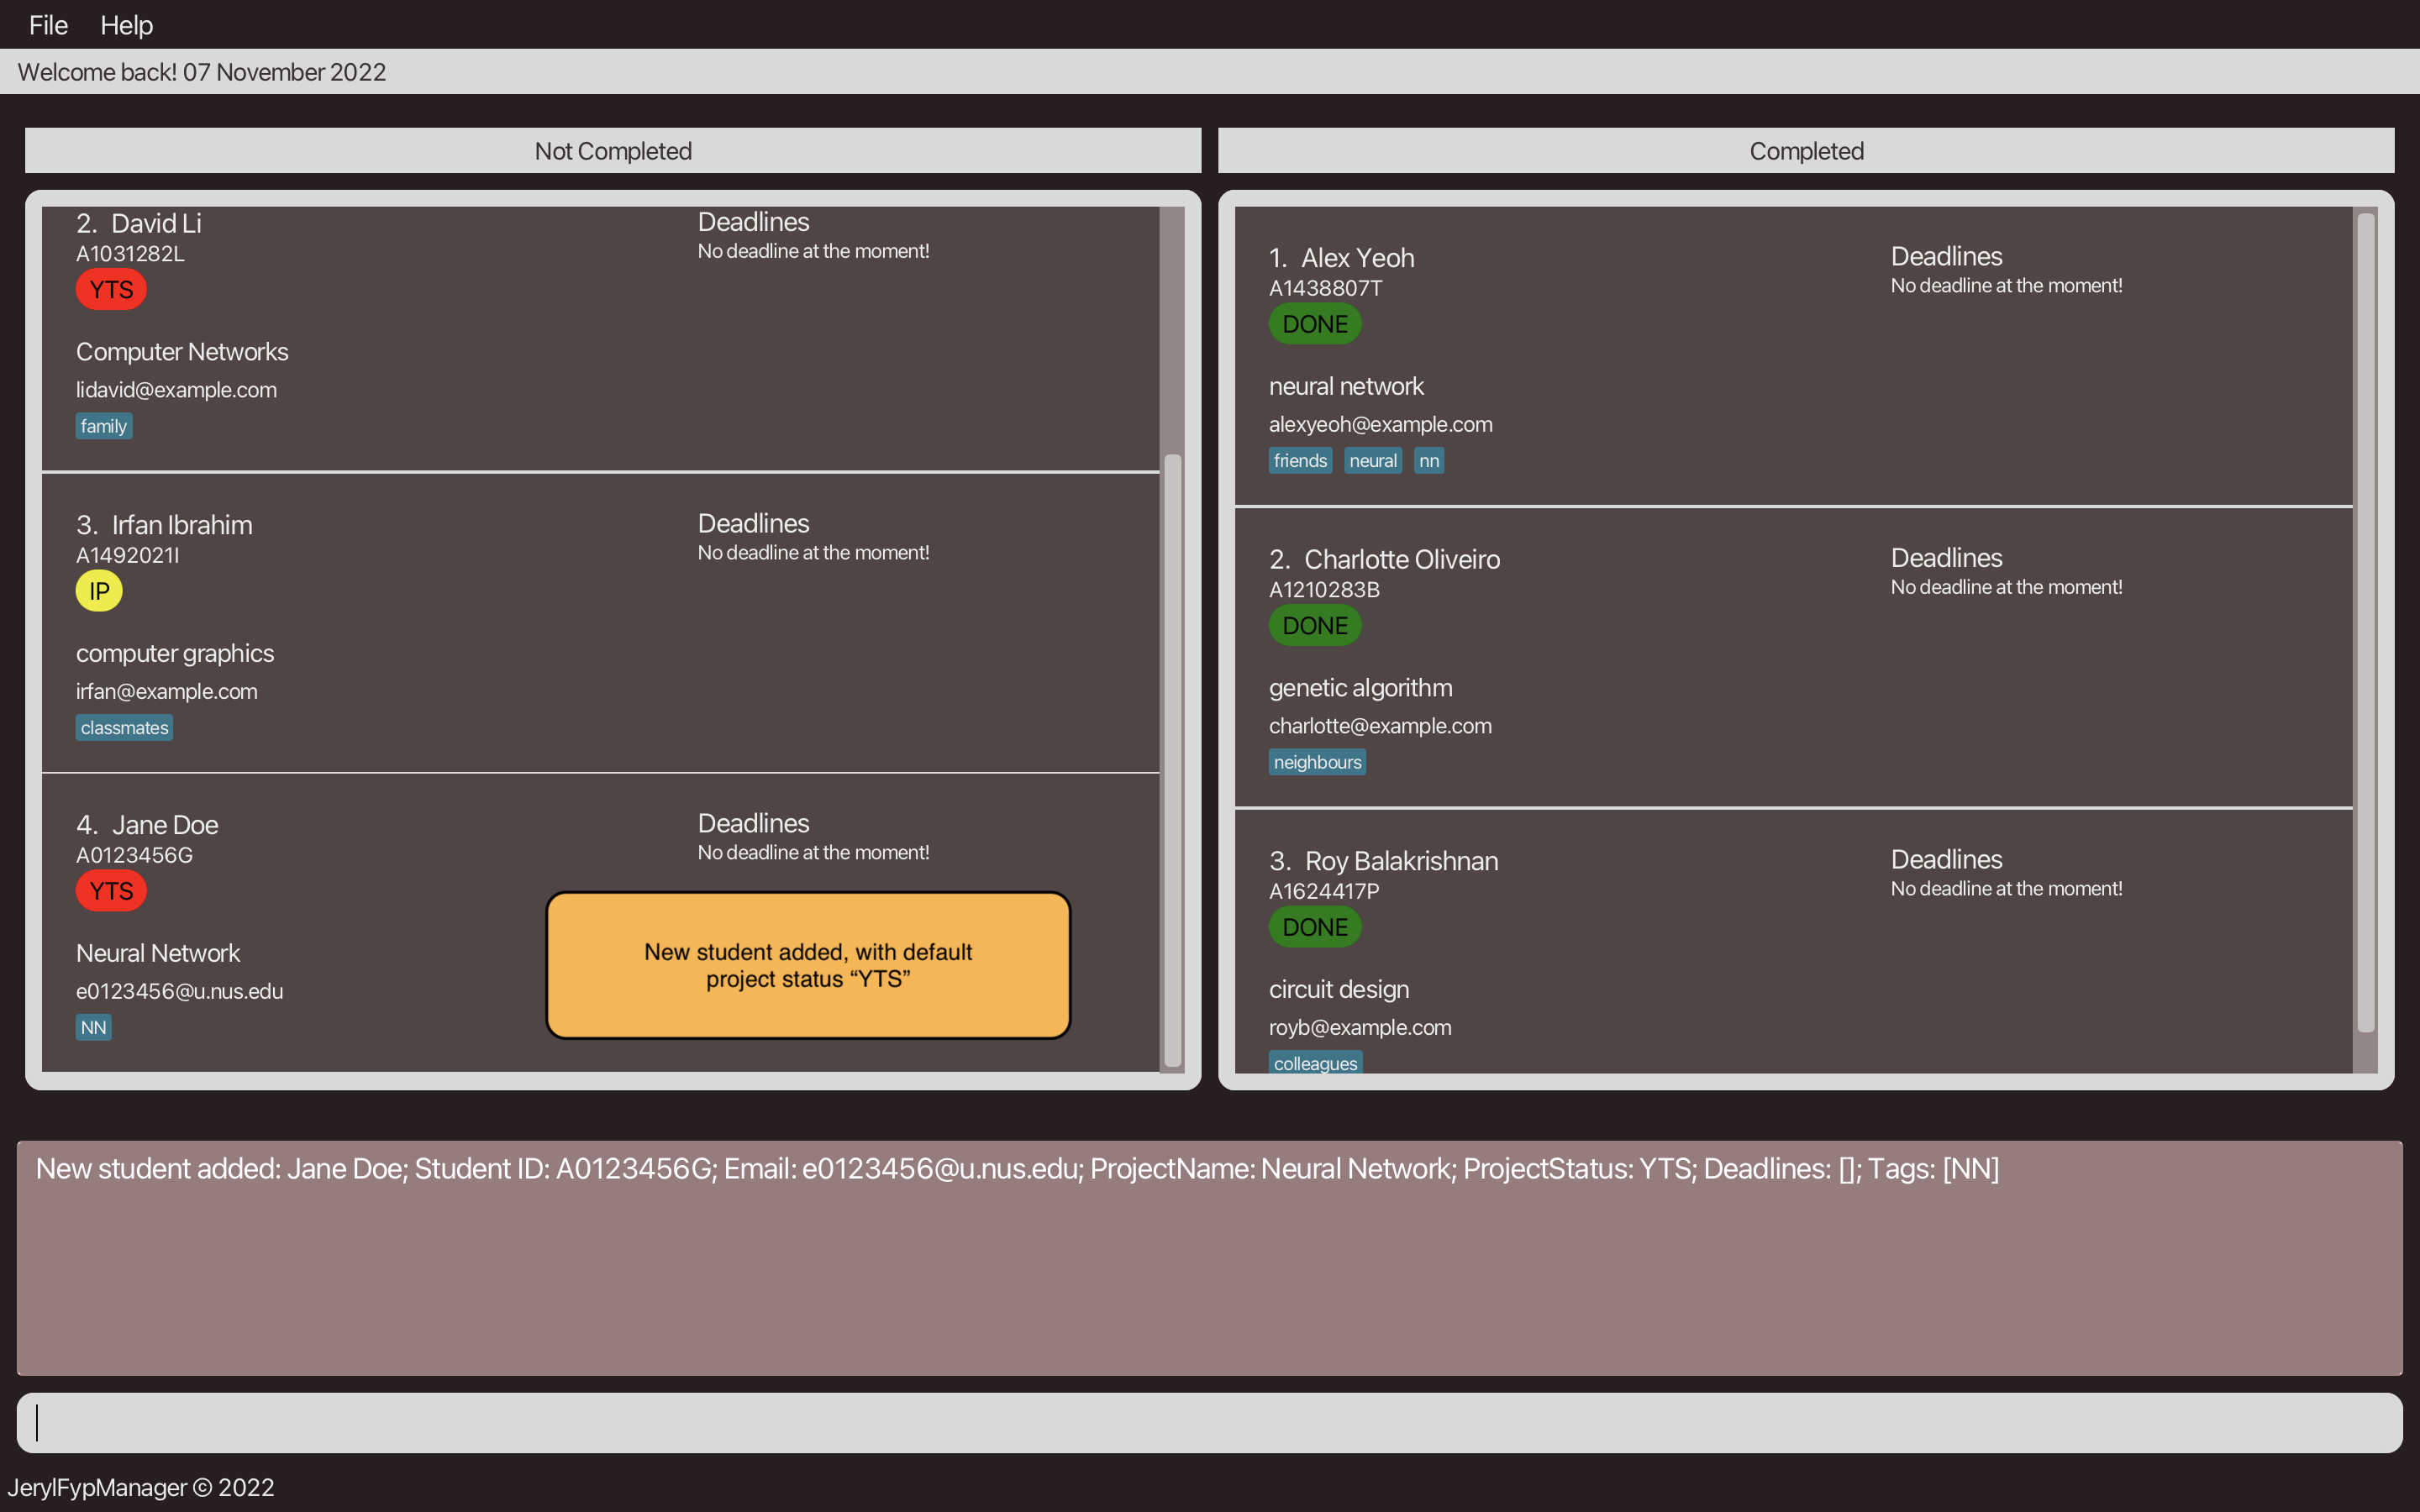This screenshot has width=2420, height=1512.
Task: Click the neighbours tag on Charlotte Oliveiro
Action: click(x=1317, y=762)
